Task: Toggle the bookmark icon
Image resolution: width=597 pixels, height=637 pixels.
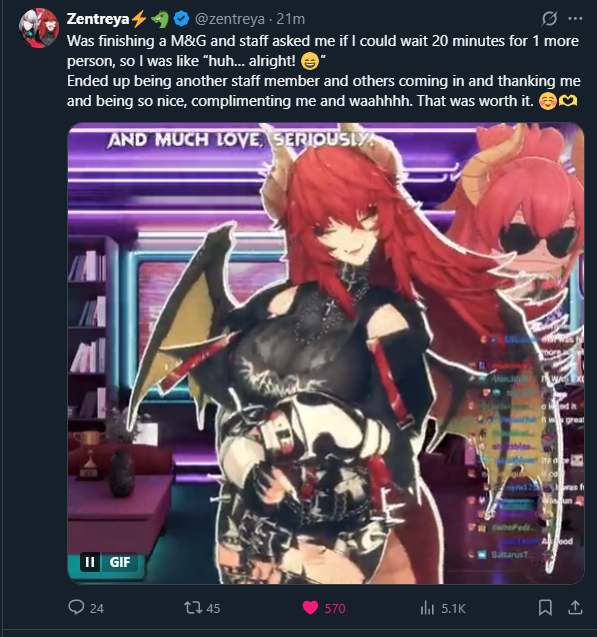Action: tap(545, 608)
